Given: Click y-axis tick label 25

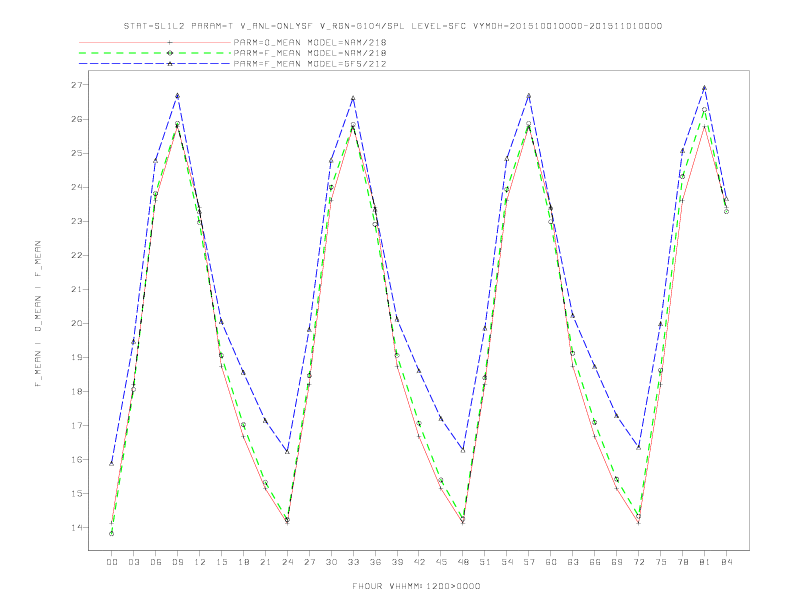Looking at the screenshot, I should (x=76, y=154).
